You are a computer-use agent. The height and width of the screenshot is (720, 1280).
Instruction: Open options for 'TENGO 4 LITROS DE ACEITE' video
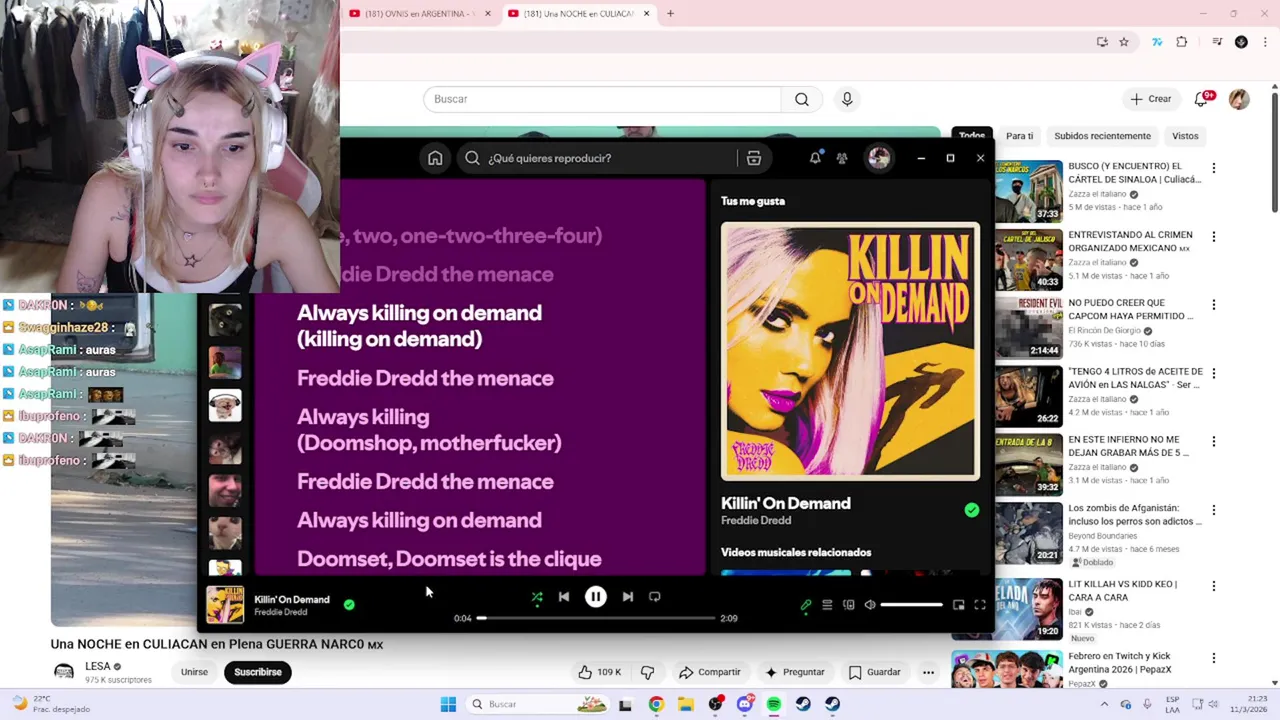coord(1213,373)
